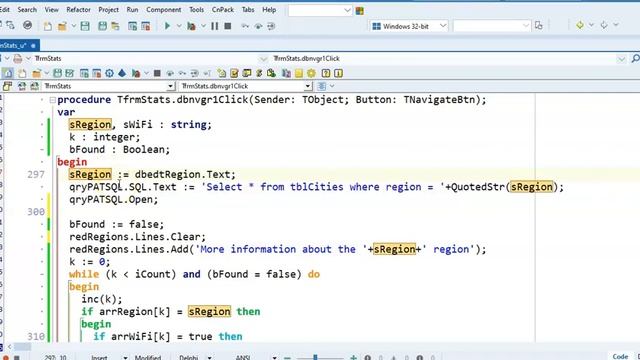Image resolution: width=640 pixels, height=360 pixels.
Task: Click the Save icon in the main toolbar
Action: pyautogui.click(x=85, y=26)
